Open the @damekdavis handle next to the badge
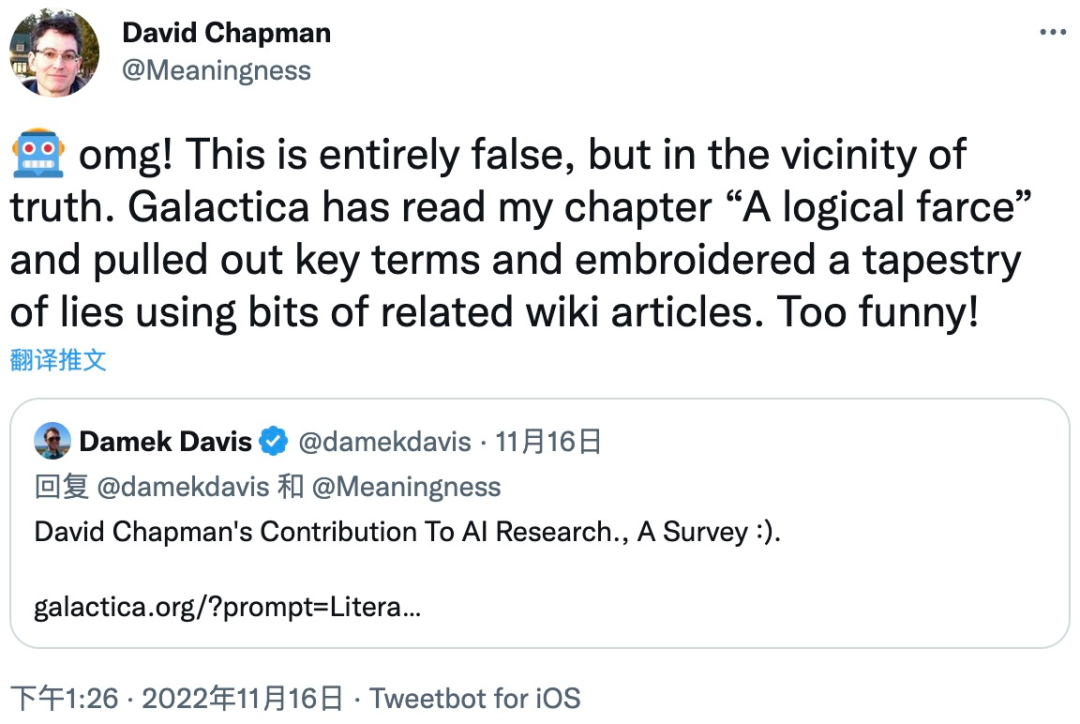 point(384,442)
